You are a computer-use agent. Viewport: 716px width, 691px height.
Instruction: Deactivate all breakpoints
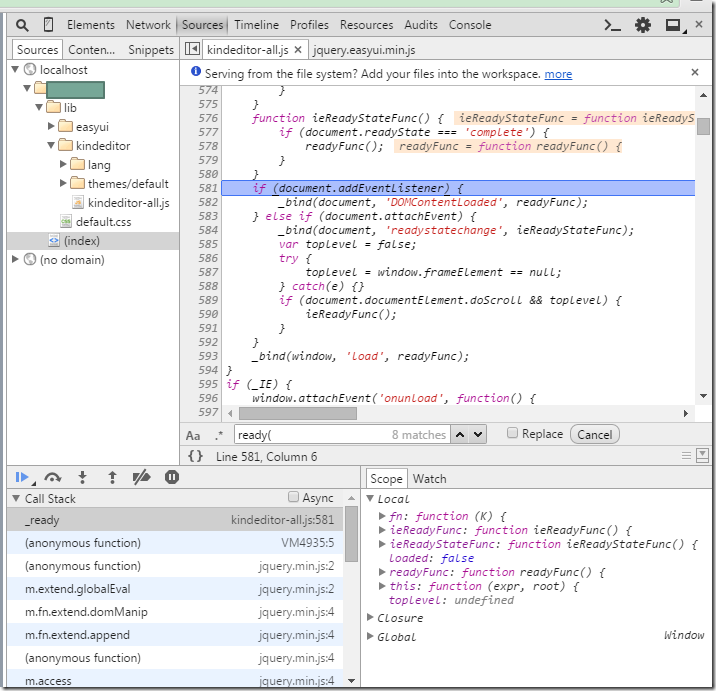pyautogui.click(x=141, y=478)
